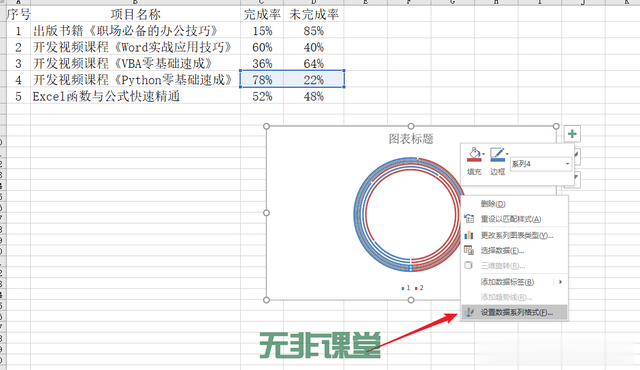Click the 选择数据(E) menu text
The image size is (640, 370).
(502, 250)
